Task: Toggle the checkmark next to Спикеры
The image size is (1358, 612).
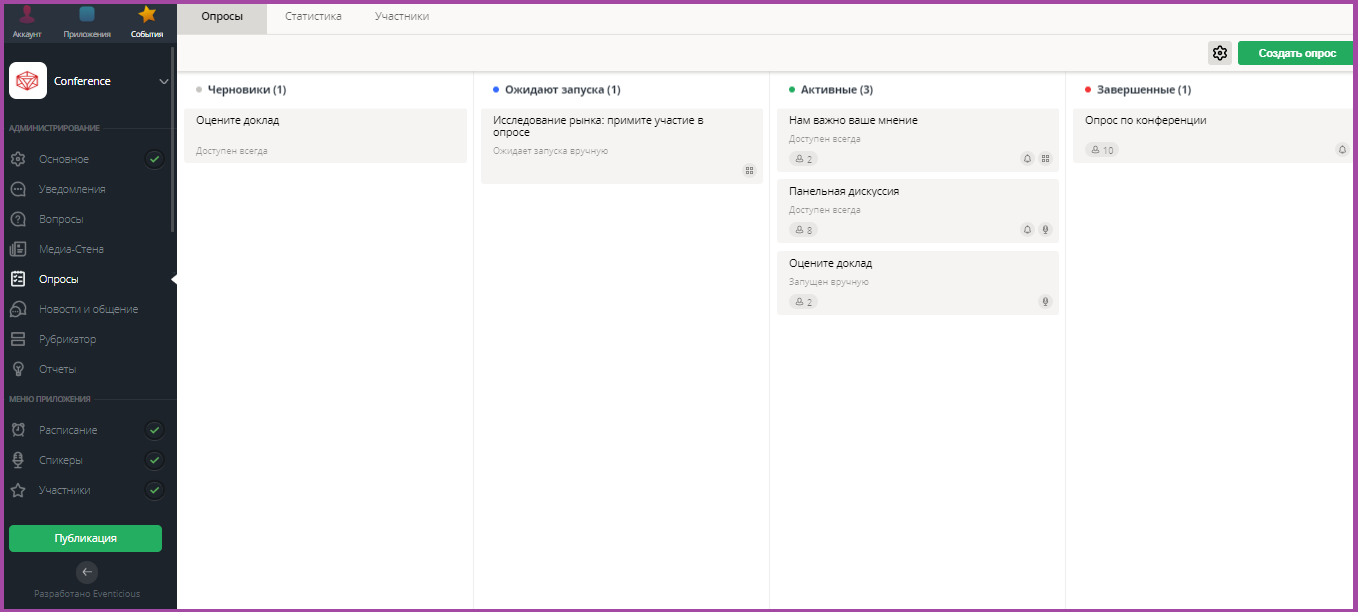Action: click(154, 460)
